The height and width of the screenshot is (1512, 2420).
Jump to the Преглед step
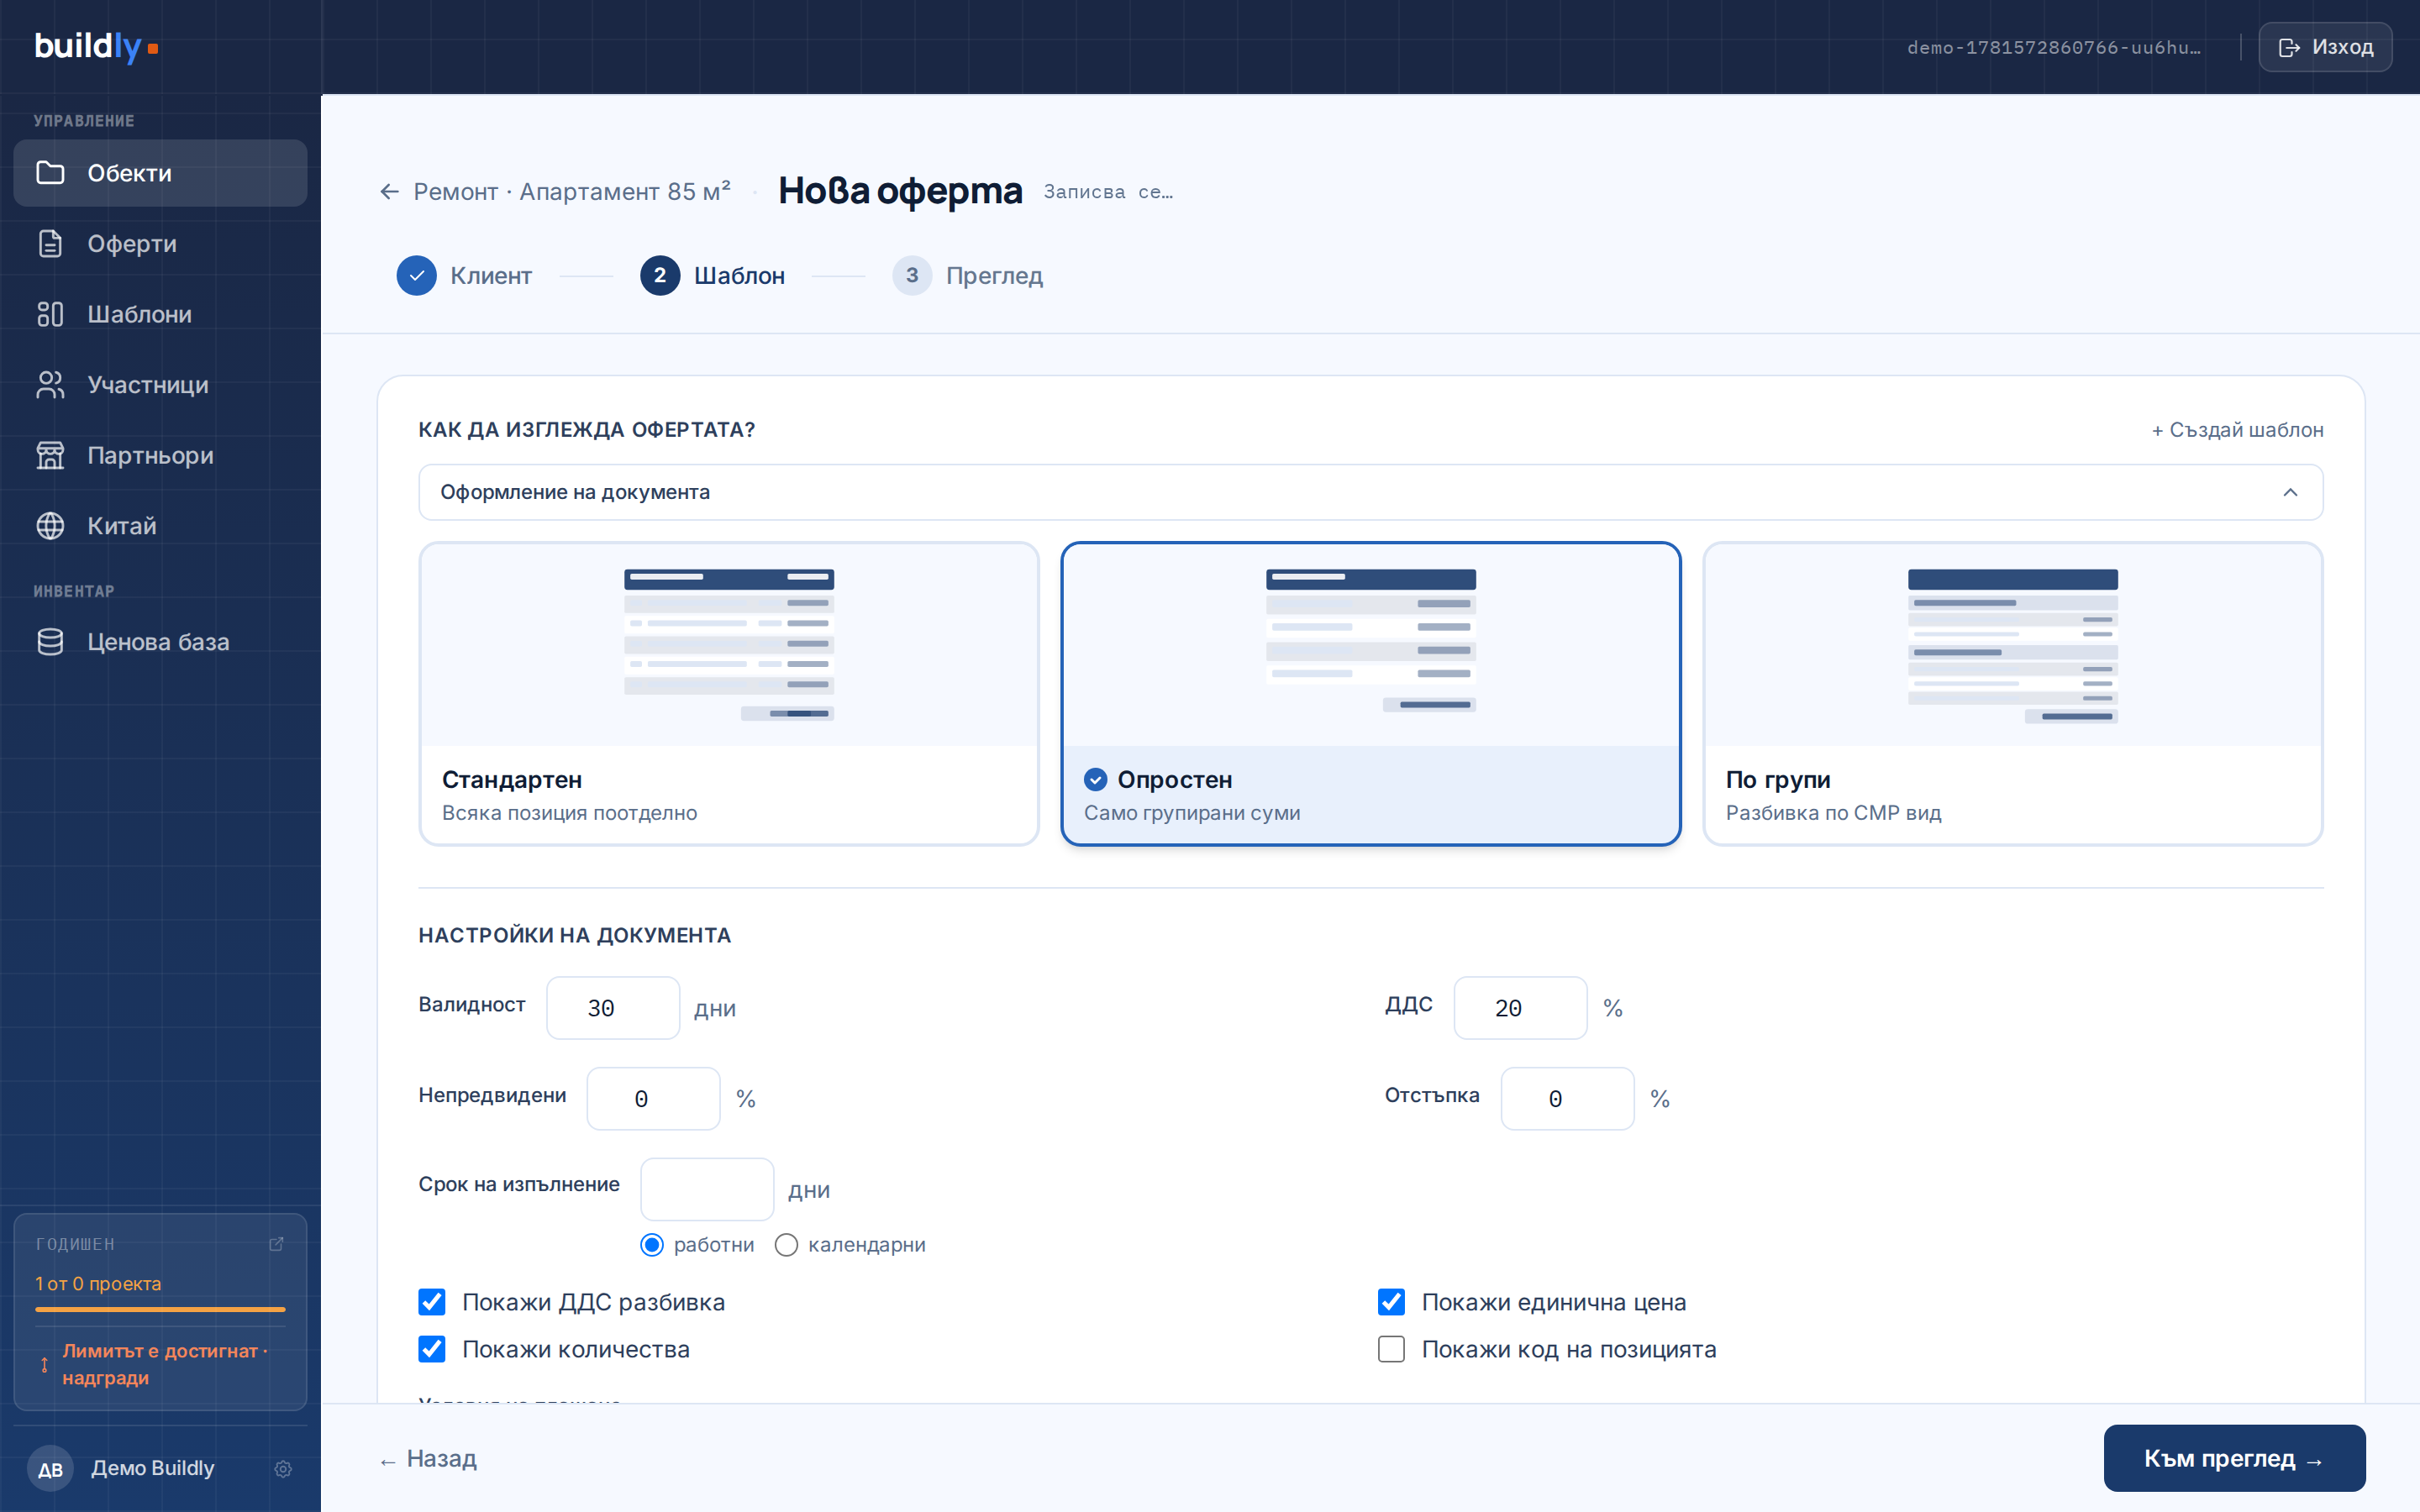(x=967, y=276)
